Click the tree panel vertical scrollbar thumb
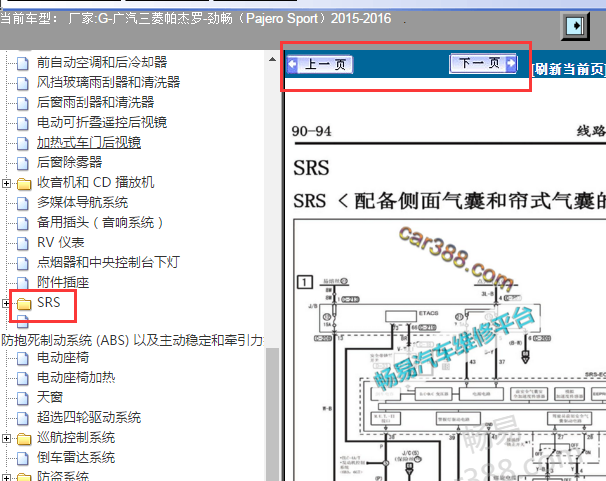 click(272, 414)
